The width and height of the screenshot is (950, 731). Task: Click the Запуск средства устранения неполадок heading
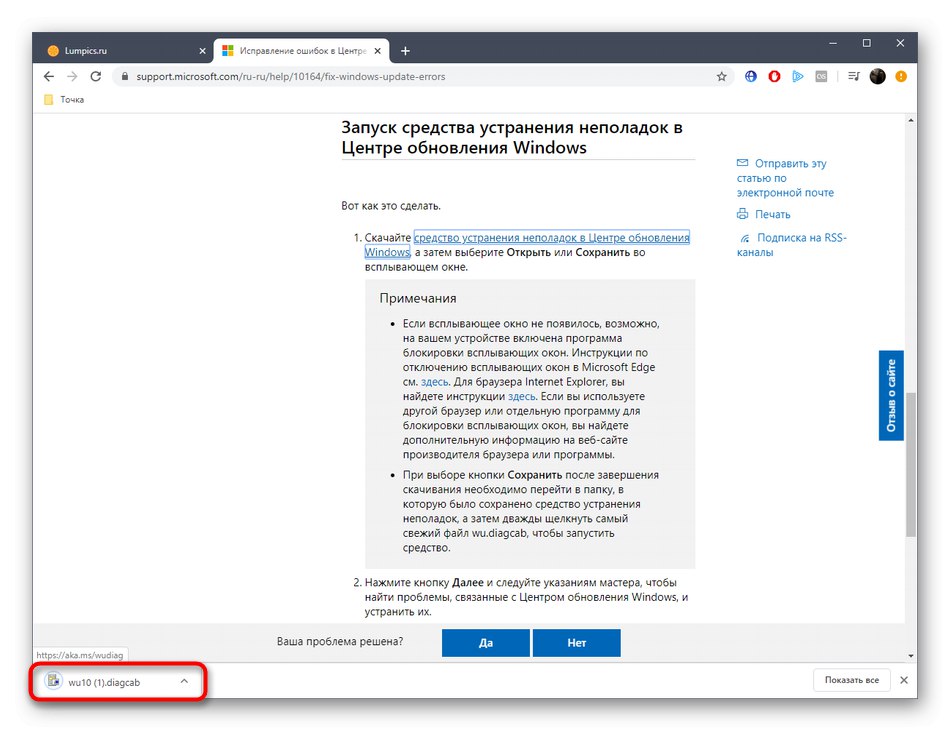pos(512,137)
